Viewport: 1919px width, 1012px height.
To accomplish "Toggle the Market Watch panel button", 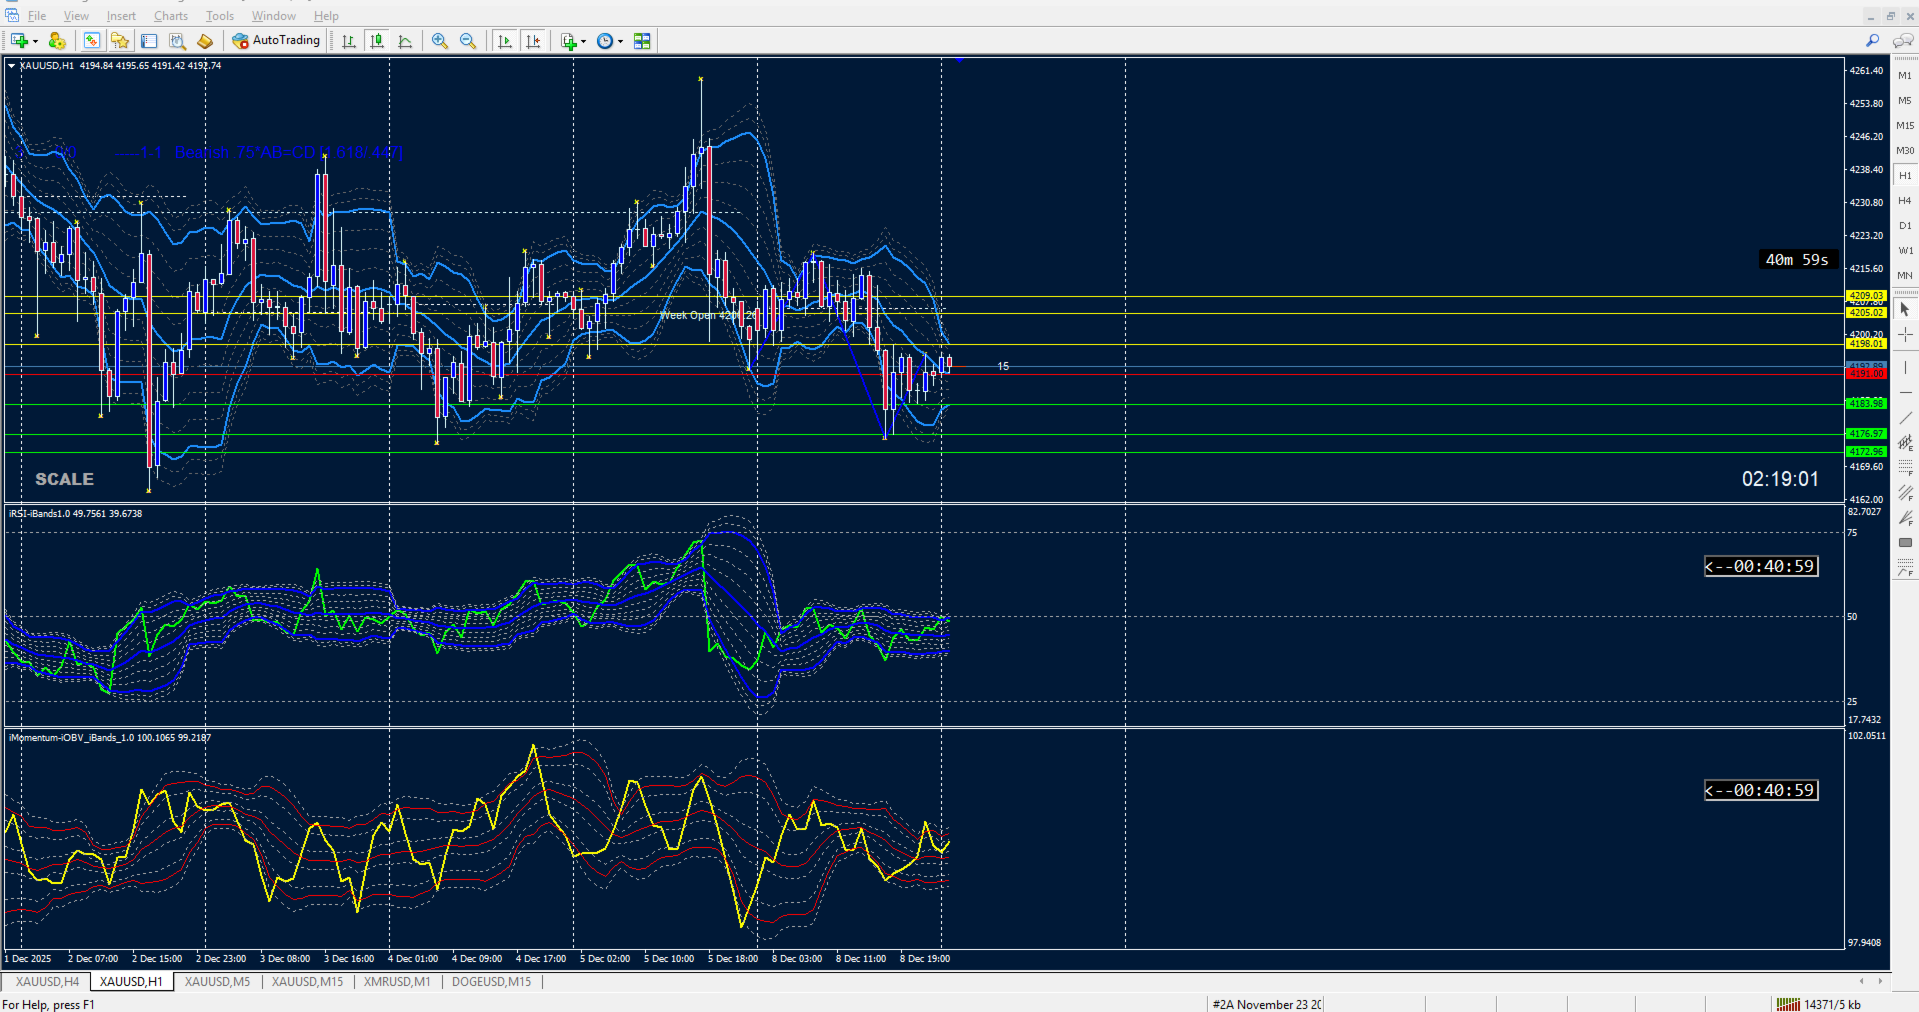I will (x=92, y=41).
